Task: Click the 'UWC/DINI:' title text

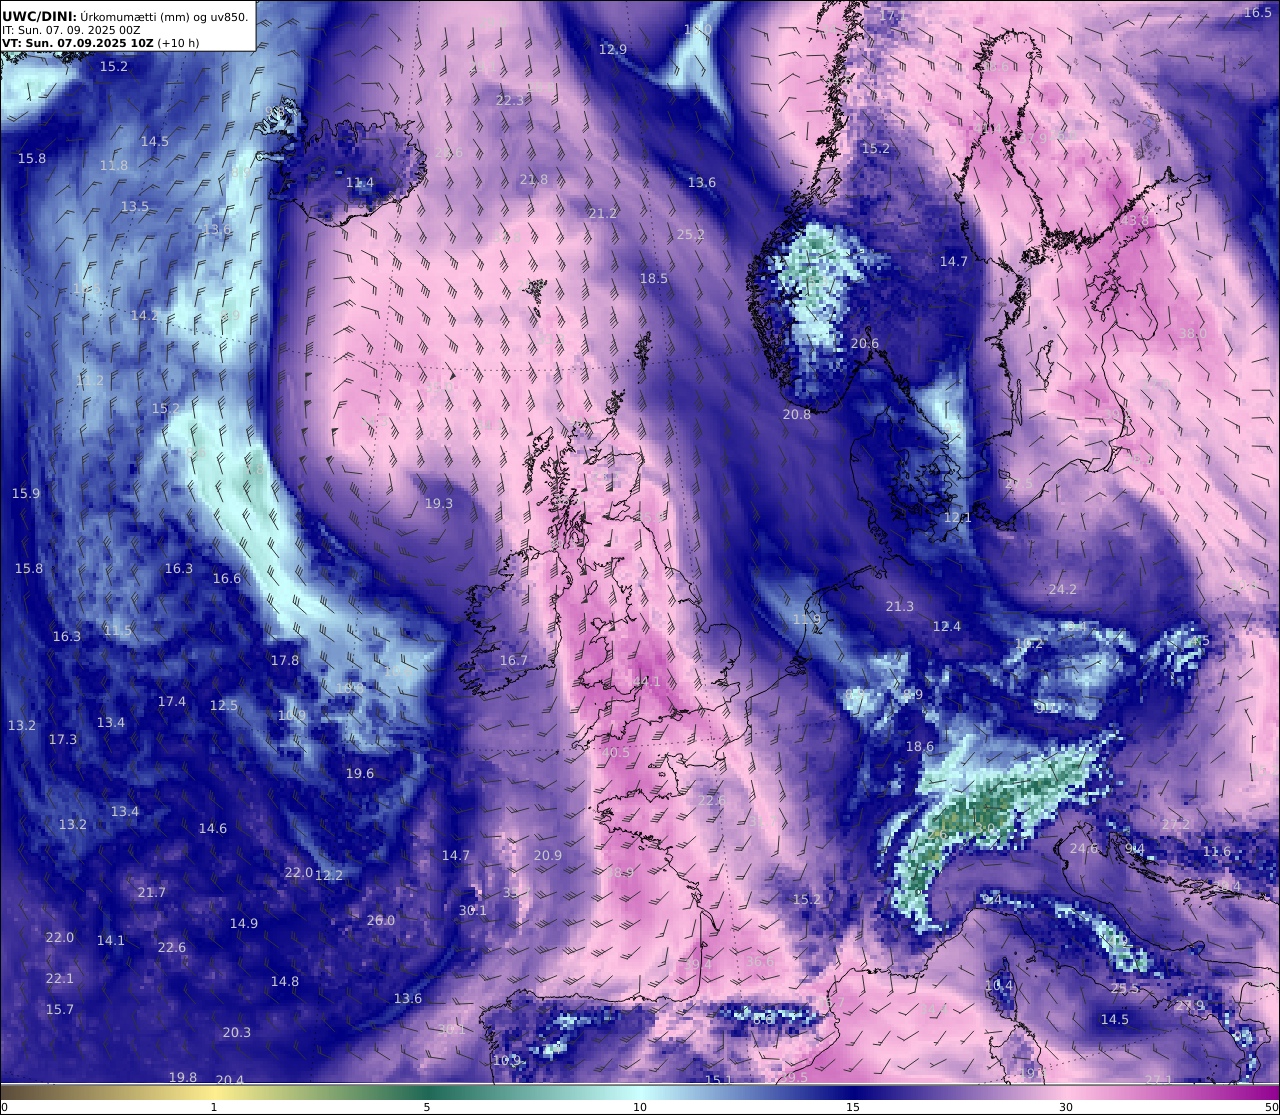Action: (x=40, y=17)
